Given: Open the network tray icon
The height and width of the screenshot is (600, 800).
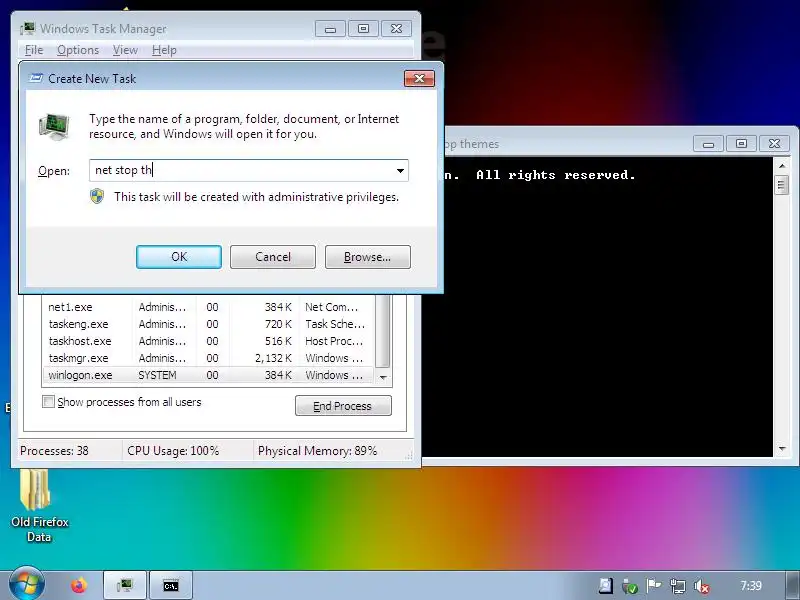Looking at the screenshot, I should click(678, 586).
